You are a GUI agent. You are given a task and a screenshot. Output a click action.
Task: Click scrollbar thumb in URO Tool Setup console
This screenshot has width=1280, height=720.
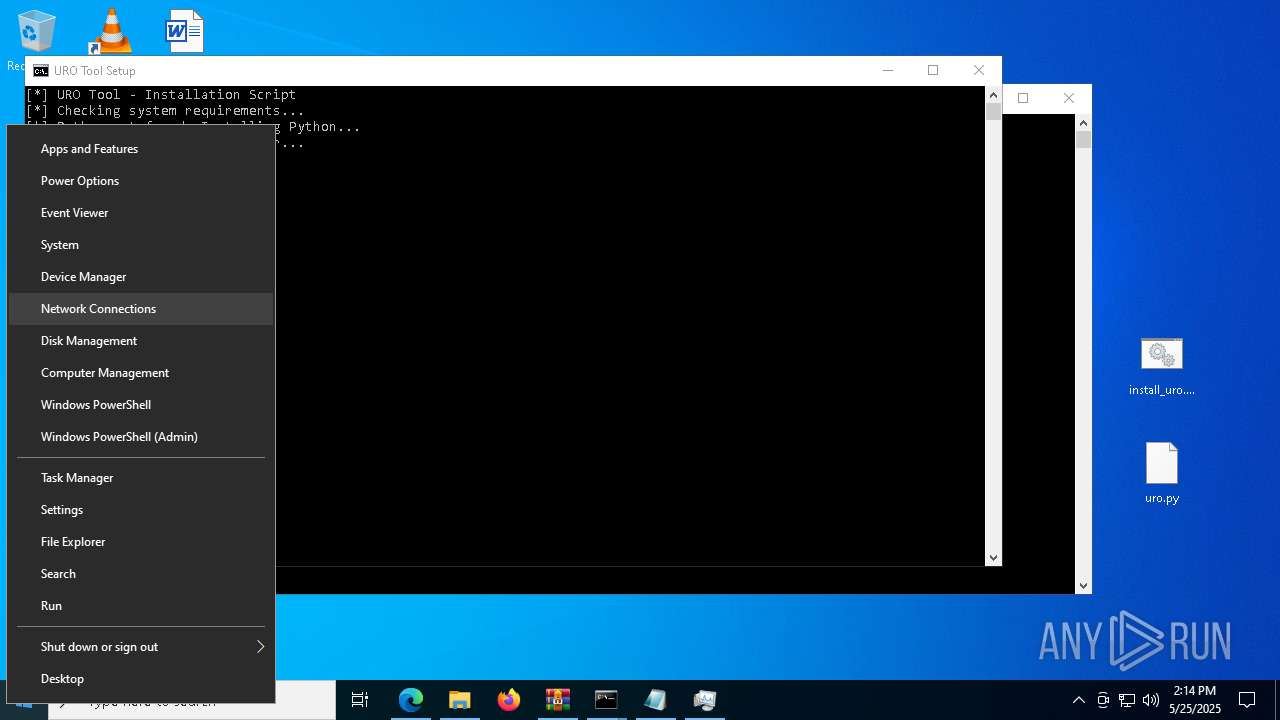click(x=993, y=111)
